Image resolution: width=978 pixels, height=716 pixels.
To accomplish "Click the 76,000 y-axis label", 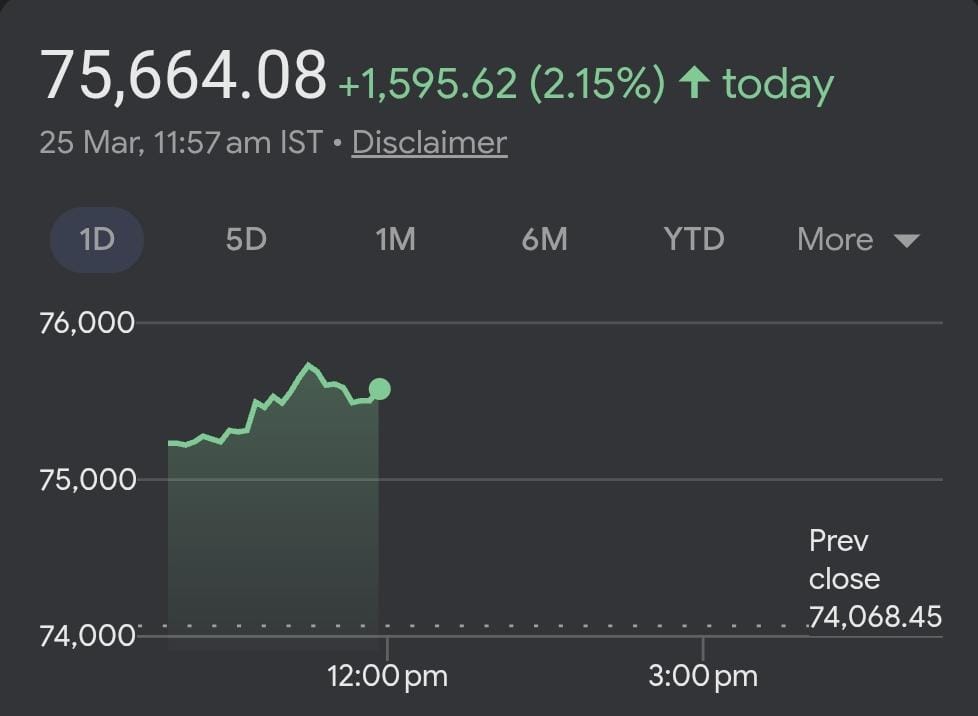I will pyautogui.click(x=86, y=323).
